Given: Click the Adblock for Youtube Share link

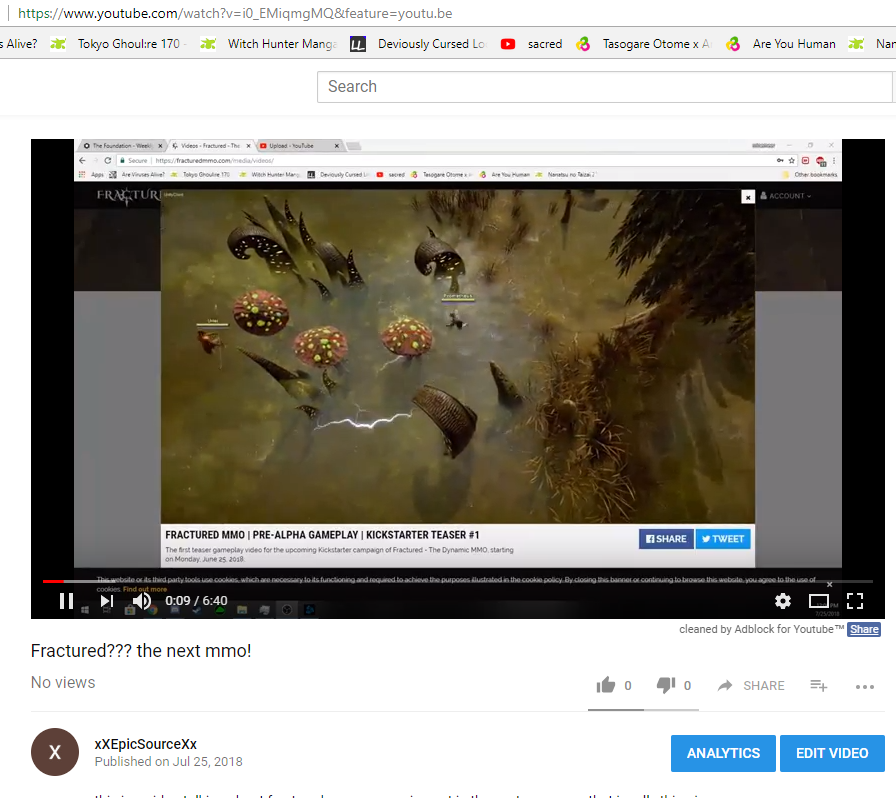Looking at the screenshot, I should 863,629.
